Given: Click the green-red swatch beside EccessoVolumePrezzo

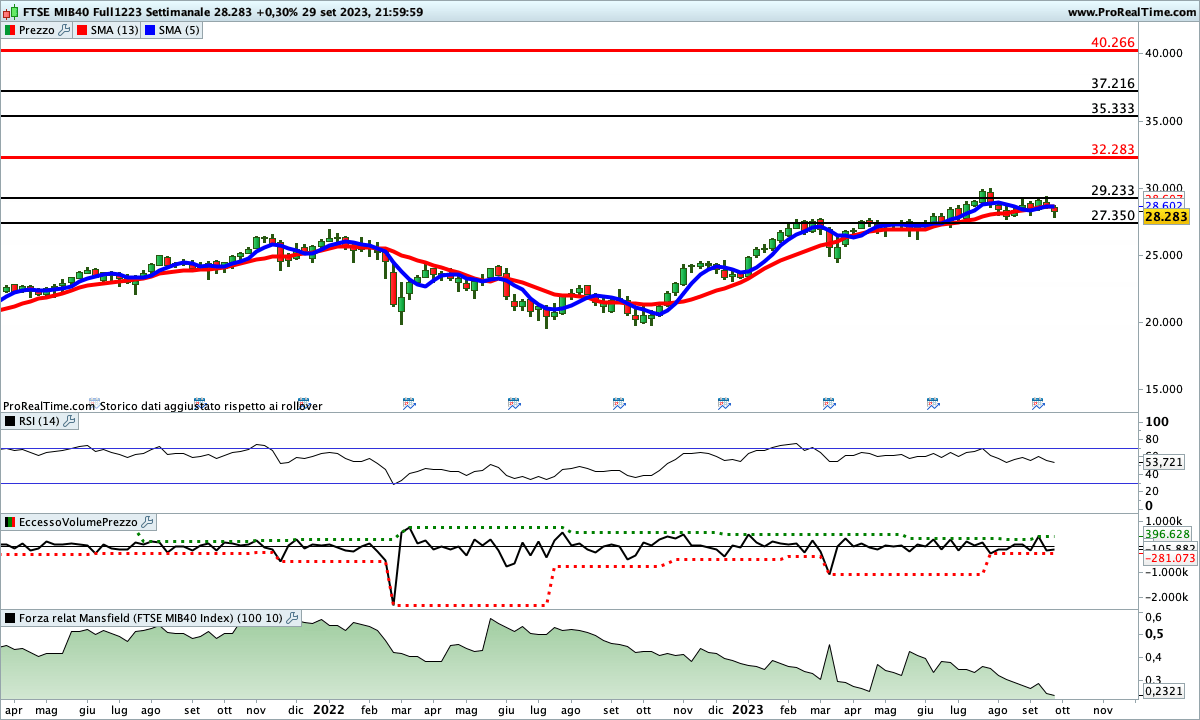Looking at the screenshot, I should [8, 521].
